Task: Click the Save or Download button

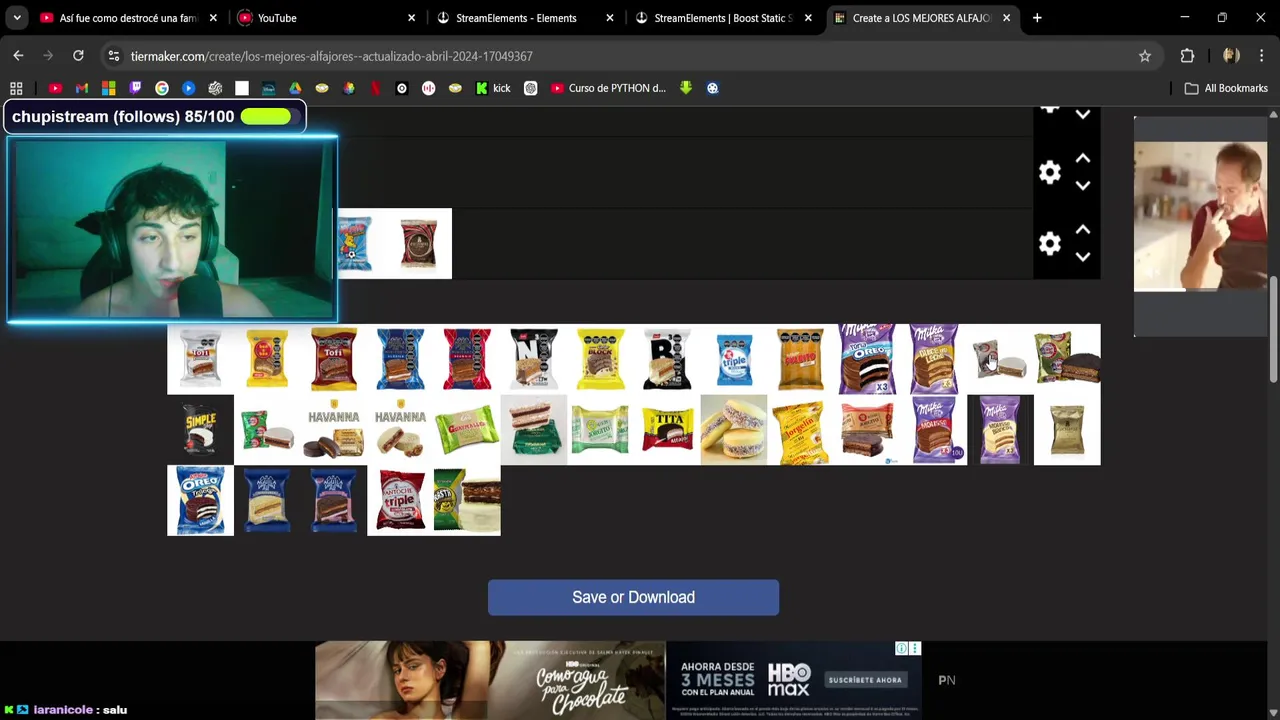Action: pos(633,597)
